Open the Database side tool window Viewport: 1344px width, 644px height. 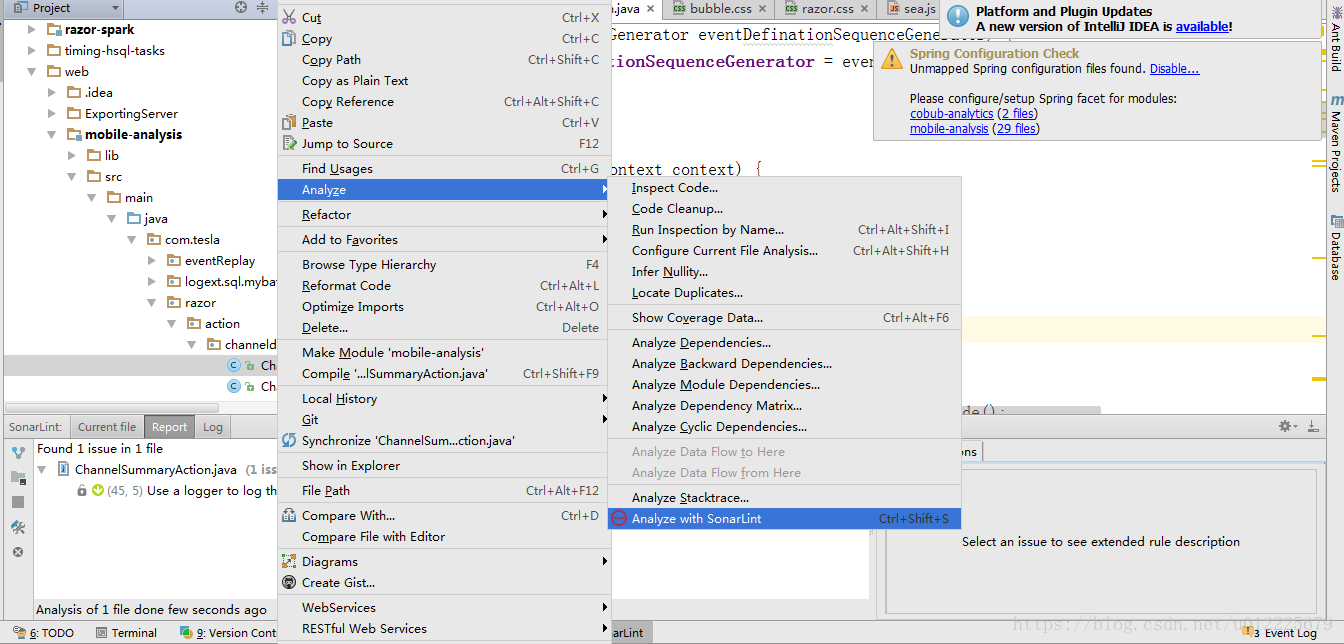1335,248
